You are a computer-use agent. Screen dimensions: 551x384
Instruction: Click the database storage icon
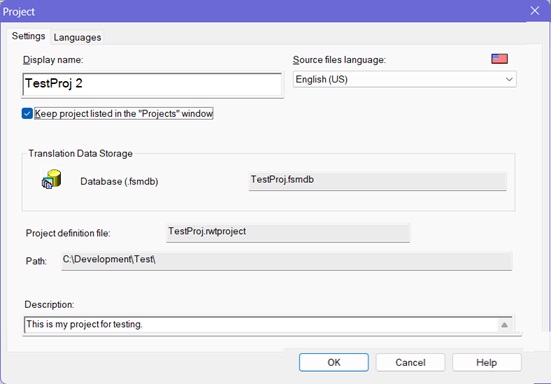(x=51, y=179)
